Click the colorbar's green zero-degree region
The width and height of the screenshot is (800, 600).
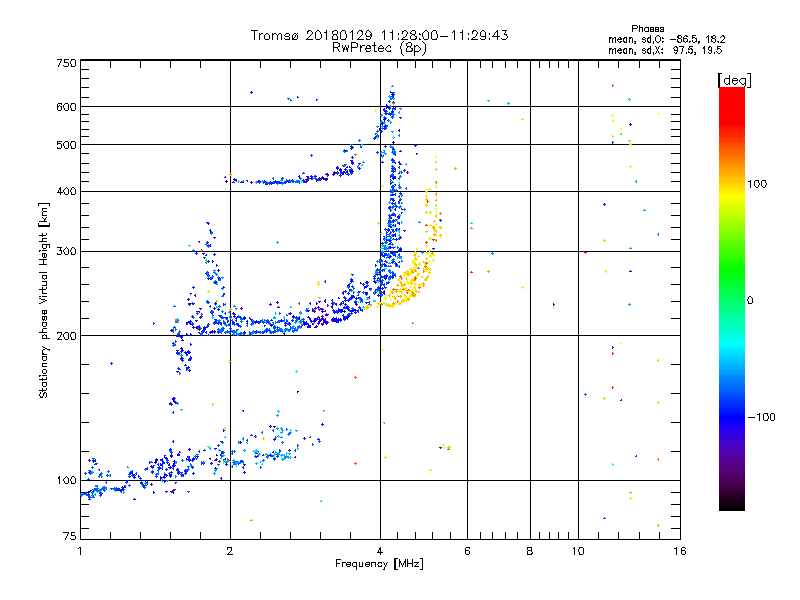(x=732, y=286)
